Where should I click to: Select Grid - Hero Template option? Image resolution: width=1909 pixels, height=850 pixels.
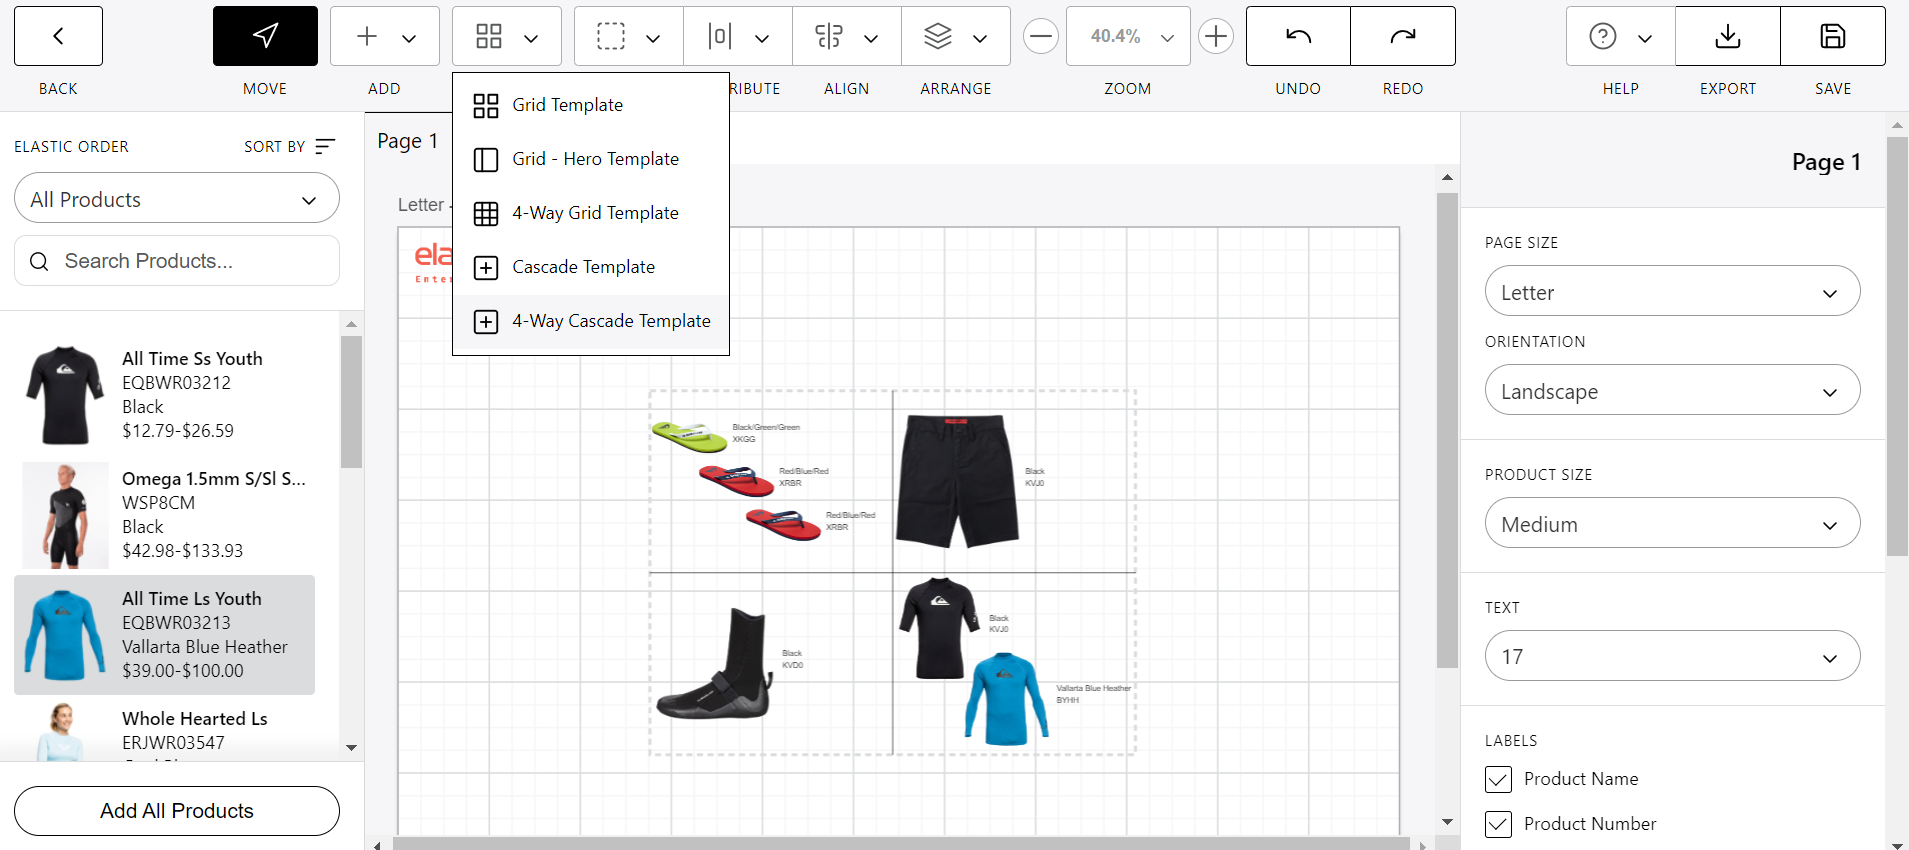595,159
